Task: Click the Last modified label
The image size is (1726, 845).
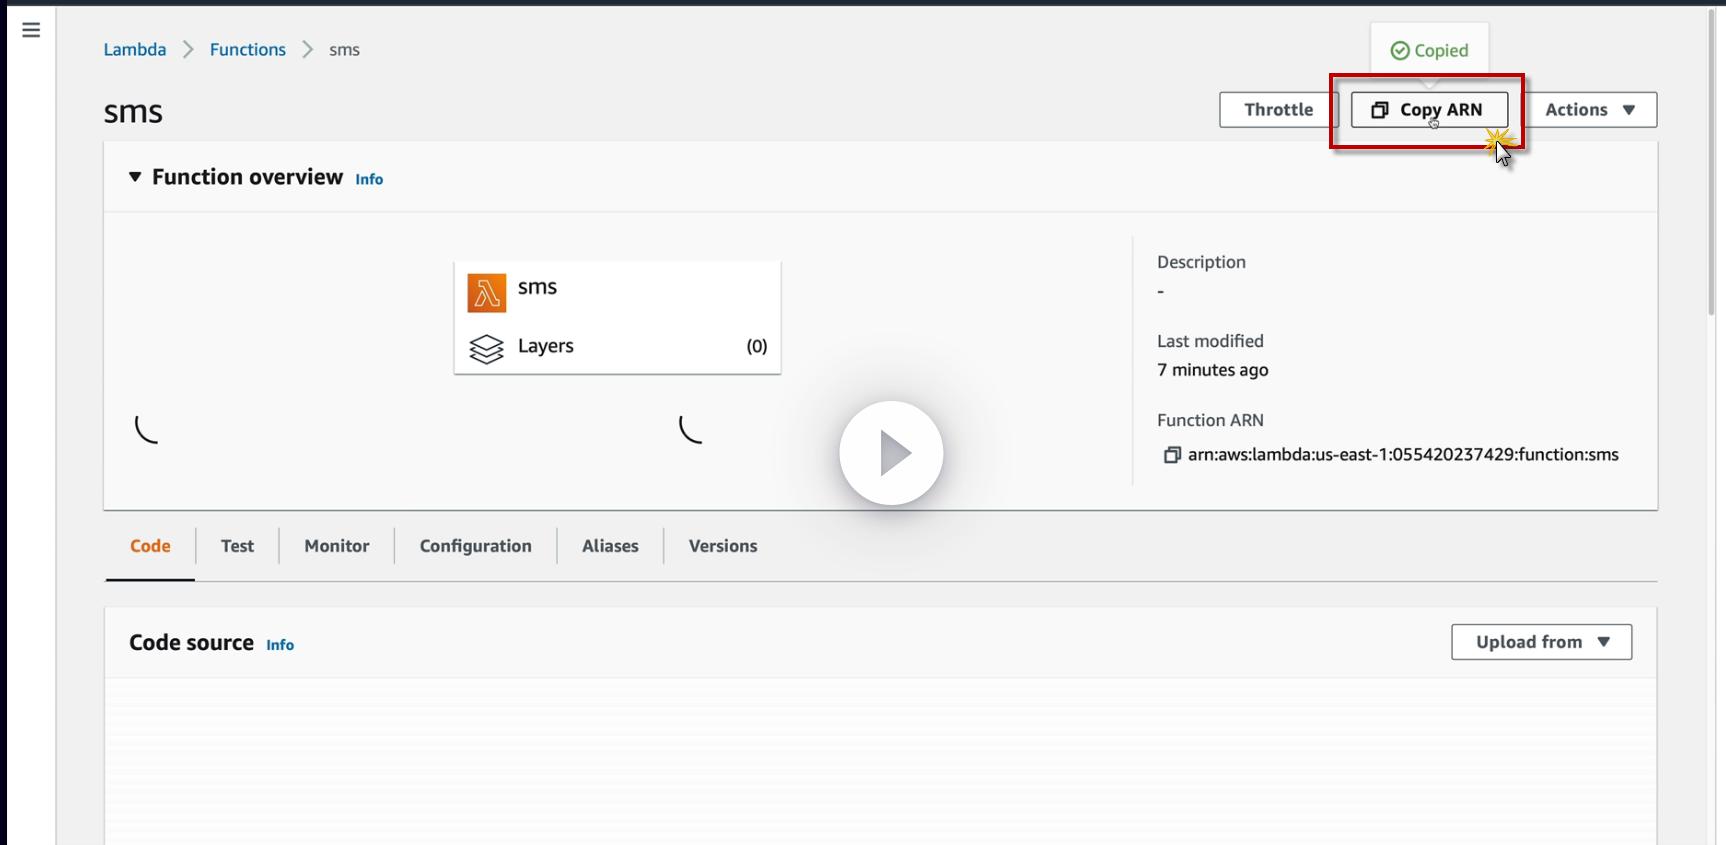Action: tap(1210, 341)
